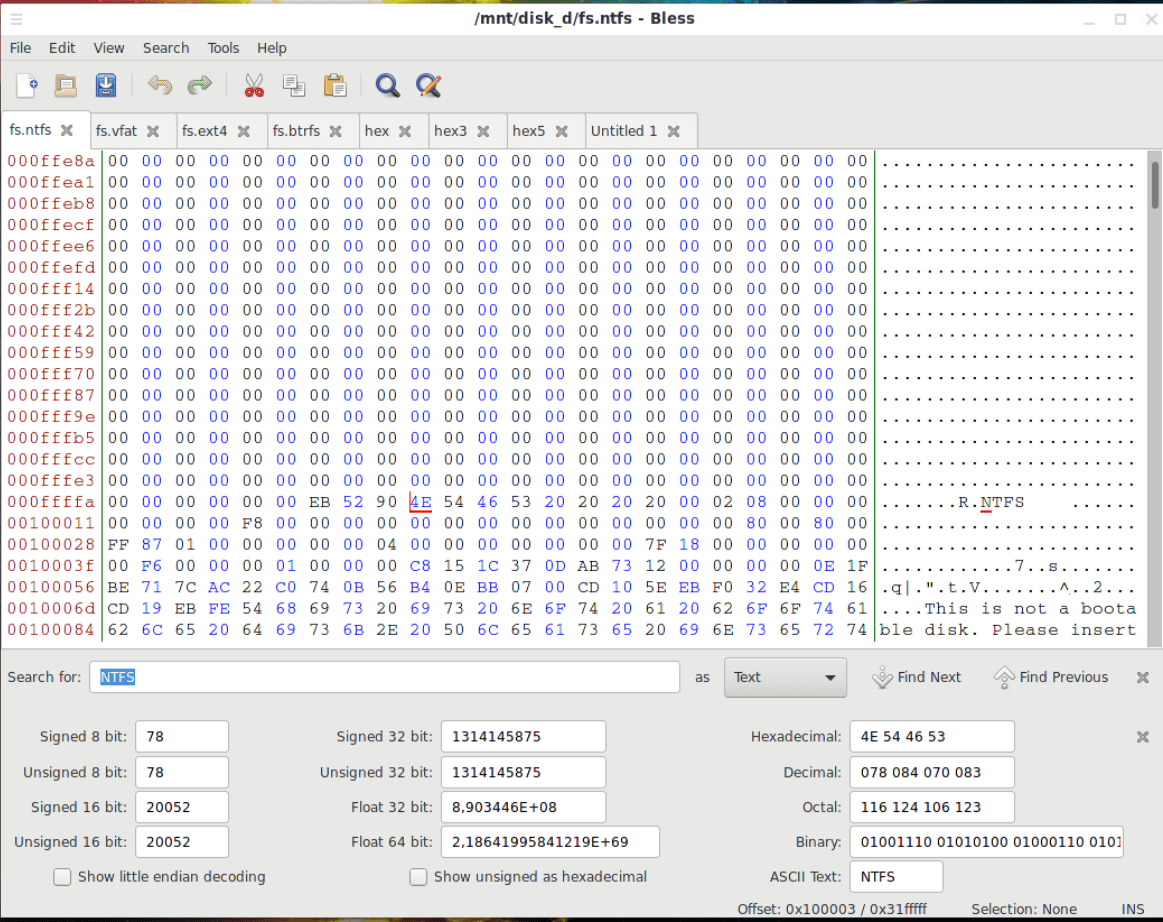Switch to the fs.btrfs tab
1163x922 pixels.
click(296, 131)
